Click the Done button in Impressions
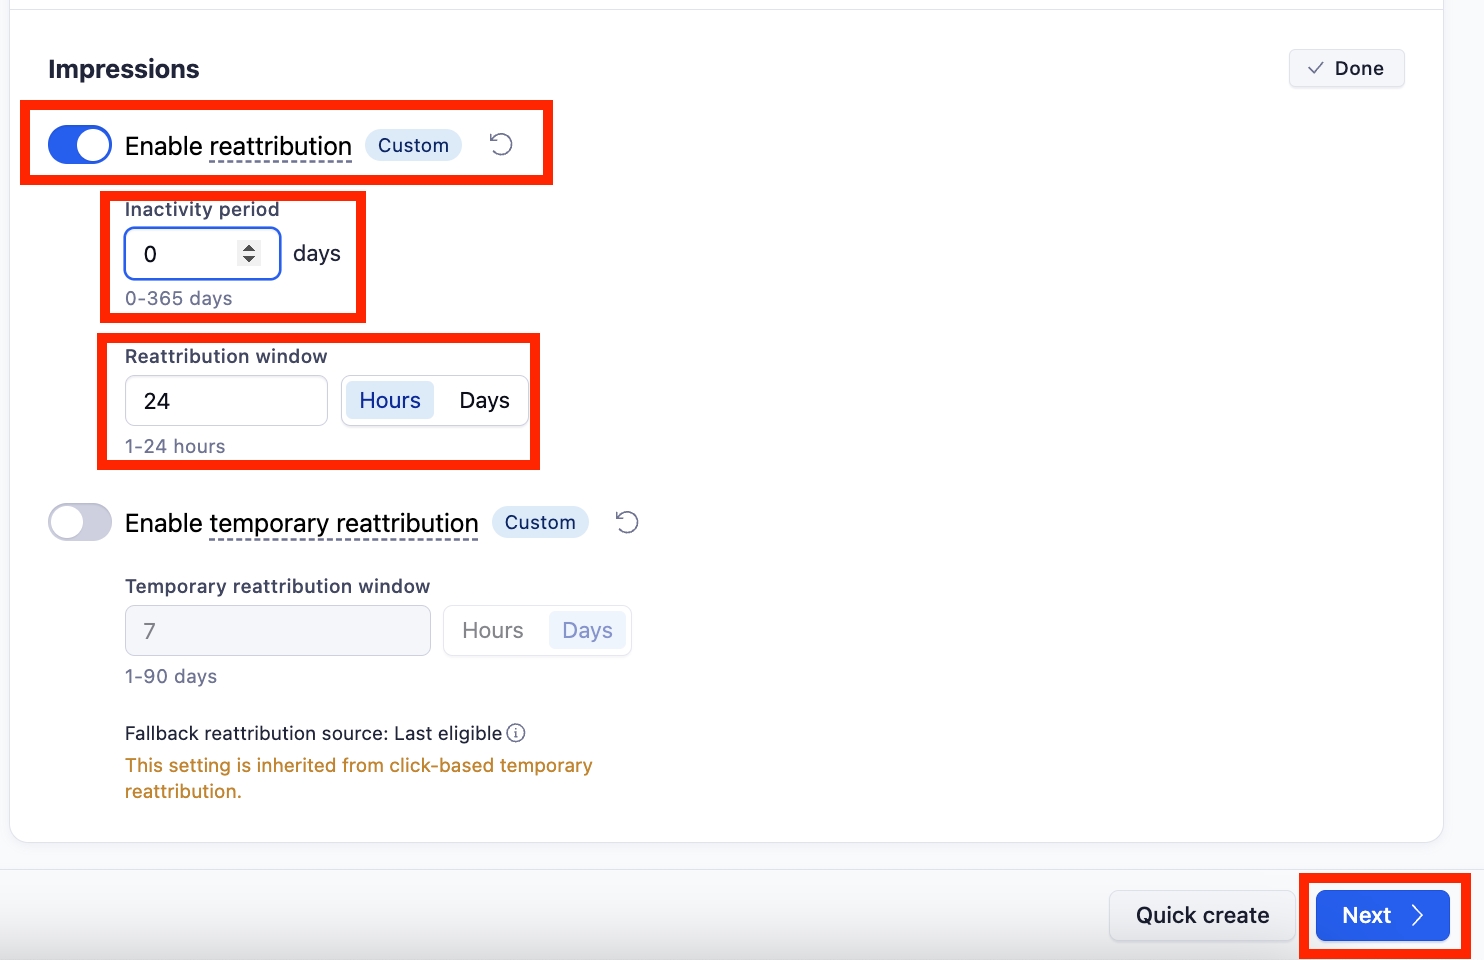The width and height of the screenshot is (1484, 960). [1346, 68]
